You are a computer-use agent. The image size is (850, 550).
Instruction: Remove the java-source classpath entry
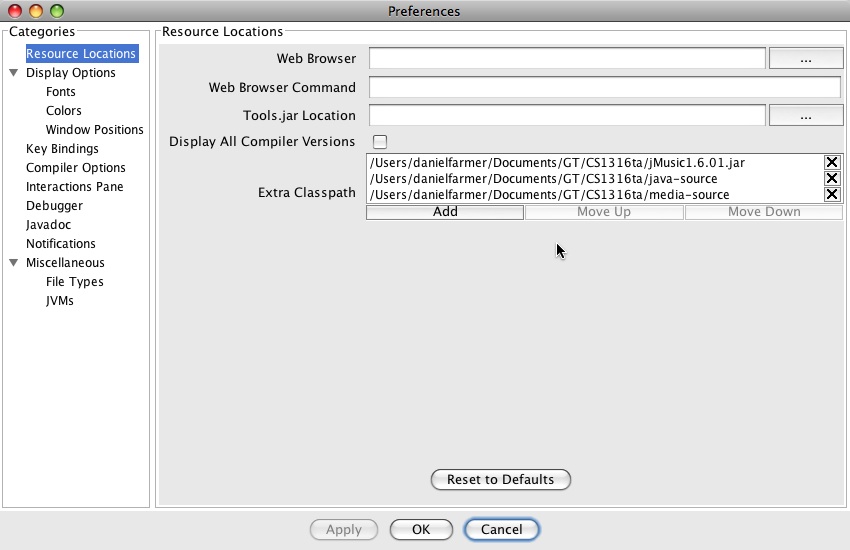tap(831, 179)
